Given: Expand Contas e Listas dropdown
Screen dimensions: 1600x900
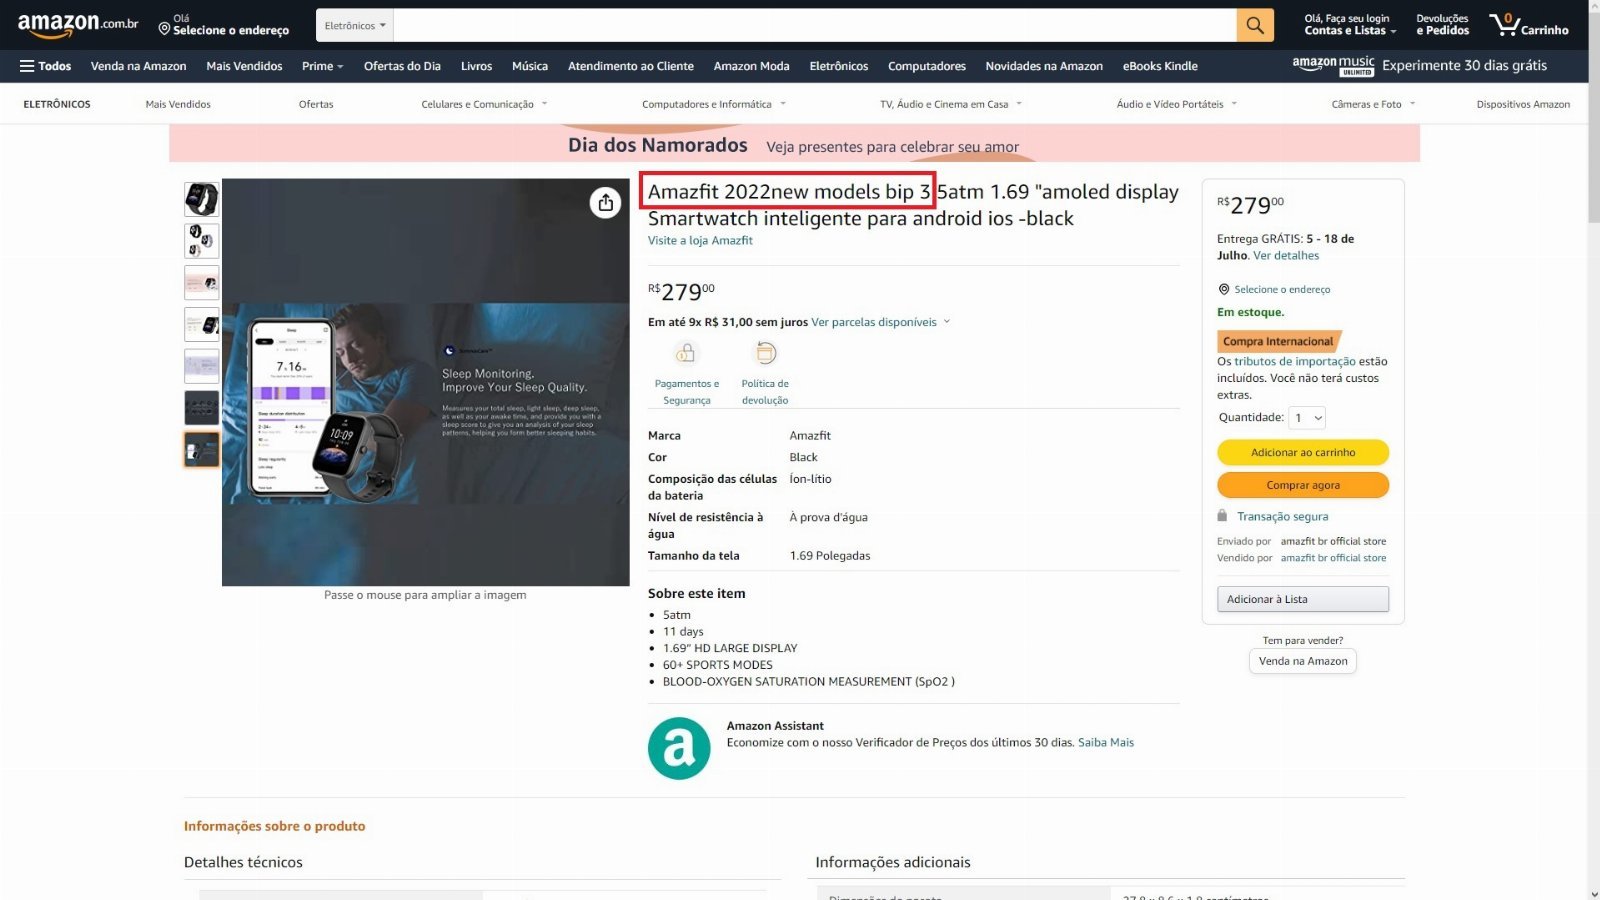Looking at the screenshot, I should (x=1350, y=25).
